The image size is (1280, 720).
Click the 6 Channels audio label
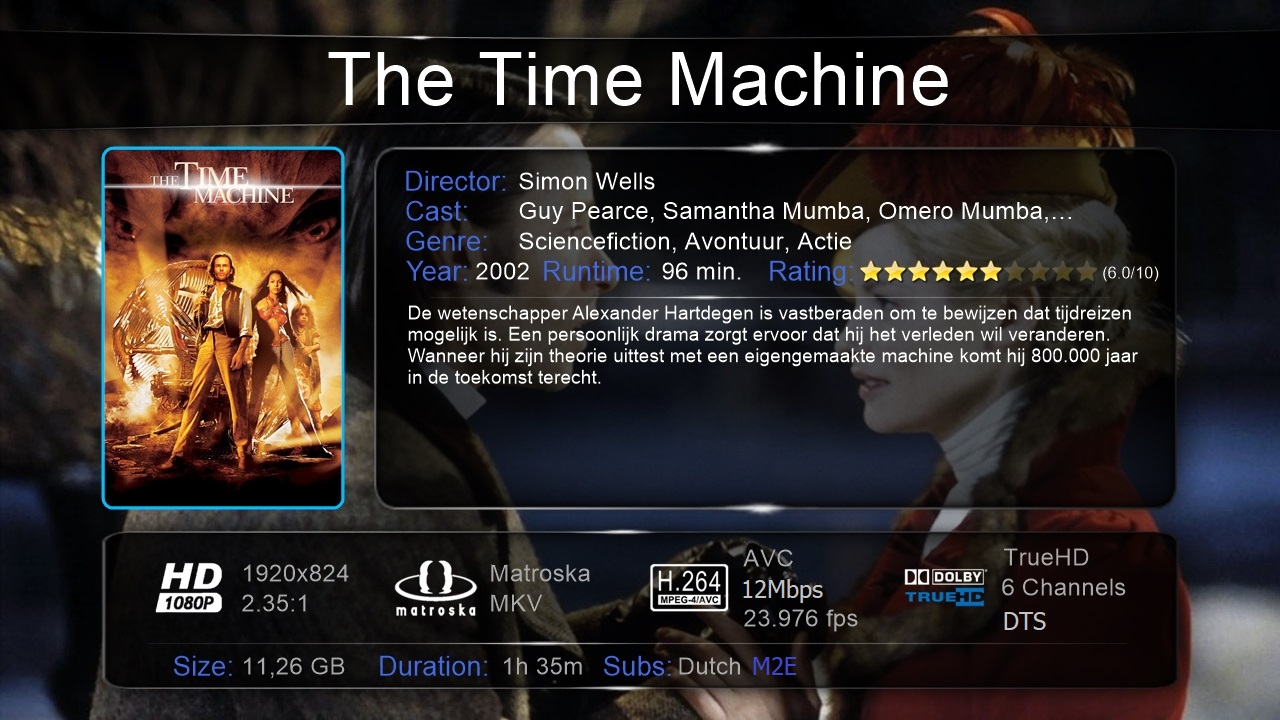[1064, 588]
